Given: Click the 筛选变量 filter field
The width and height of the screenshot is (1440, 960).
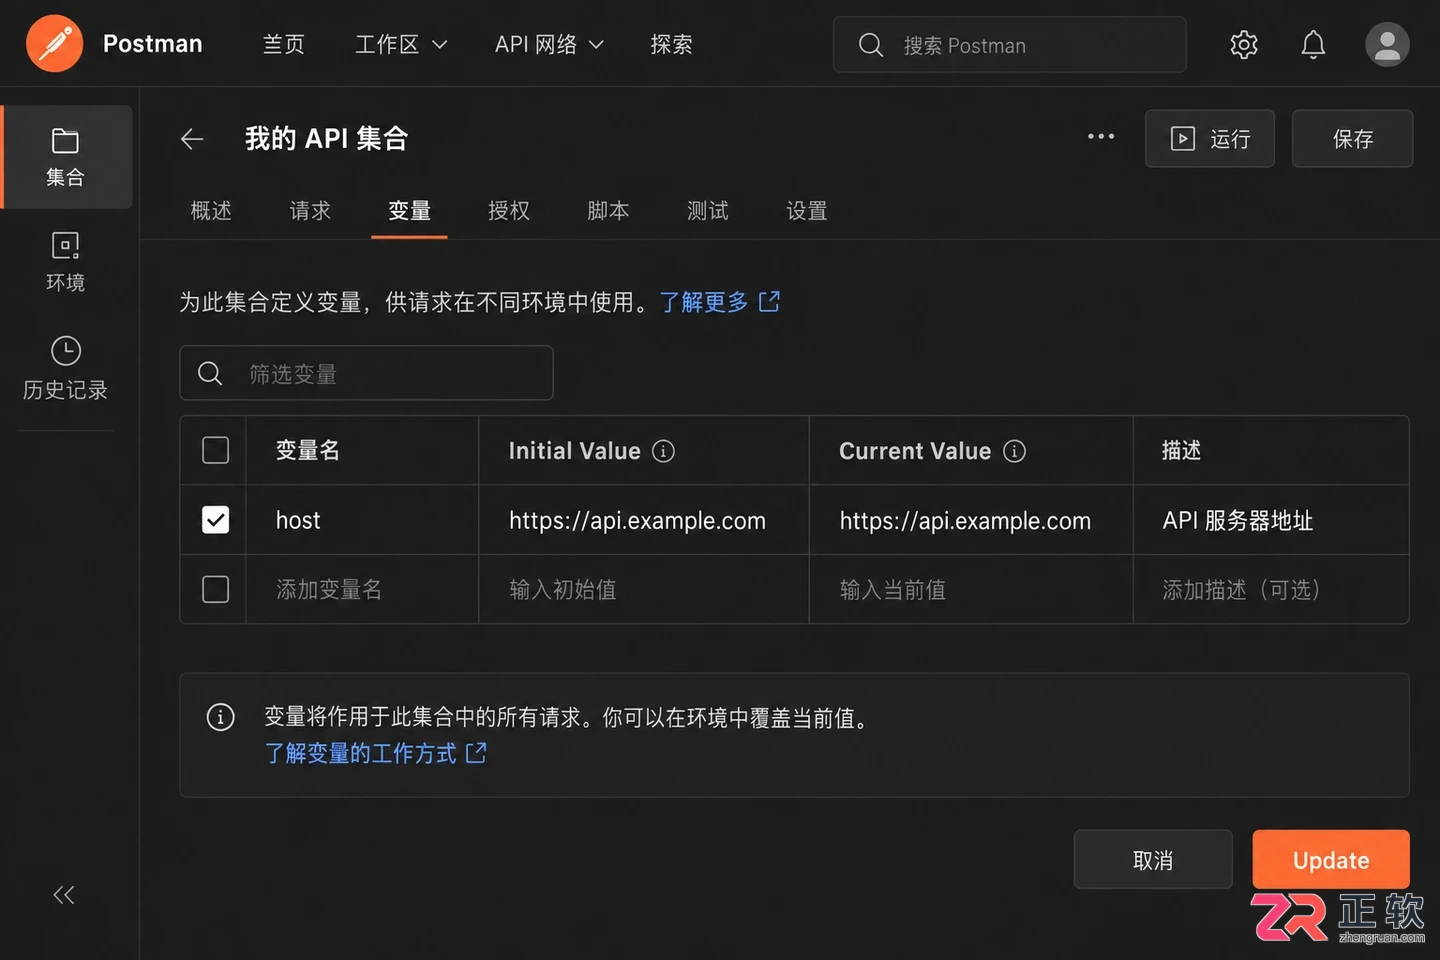Looking at the screenshot, I should [x=366, y=373].
